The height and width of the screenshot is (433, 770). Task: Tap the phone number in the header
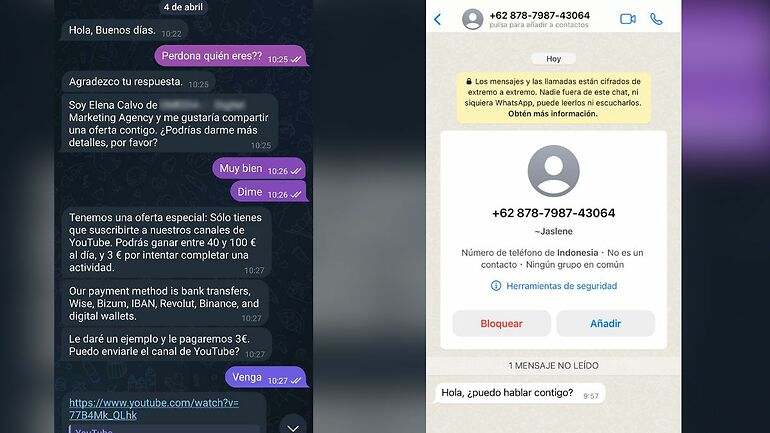540,15
